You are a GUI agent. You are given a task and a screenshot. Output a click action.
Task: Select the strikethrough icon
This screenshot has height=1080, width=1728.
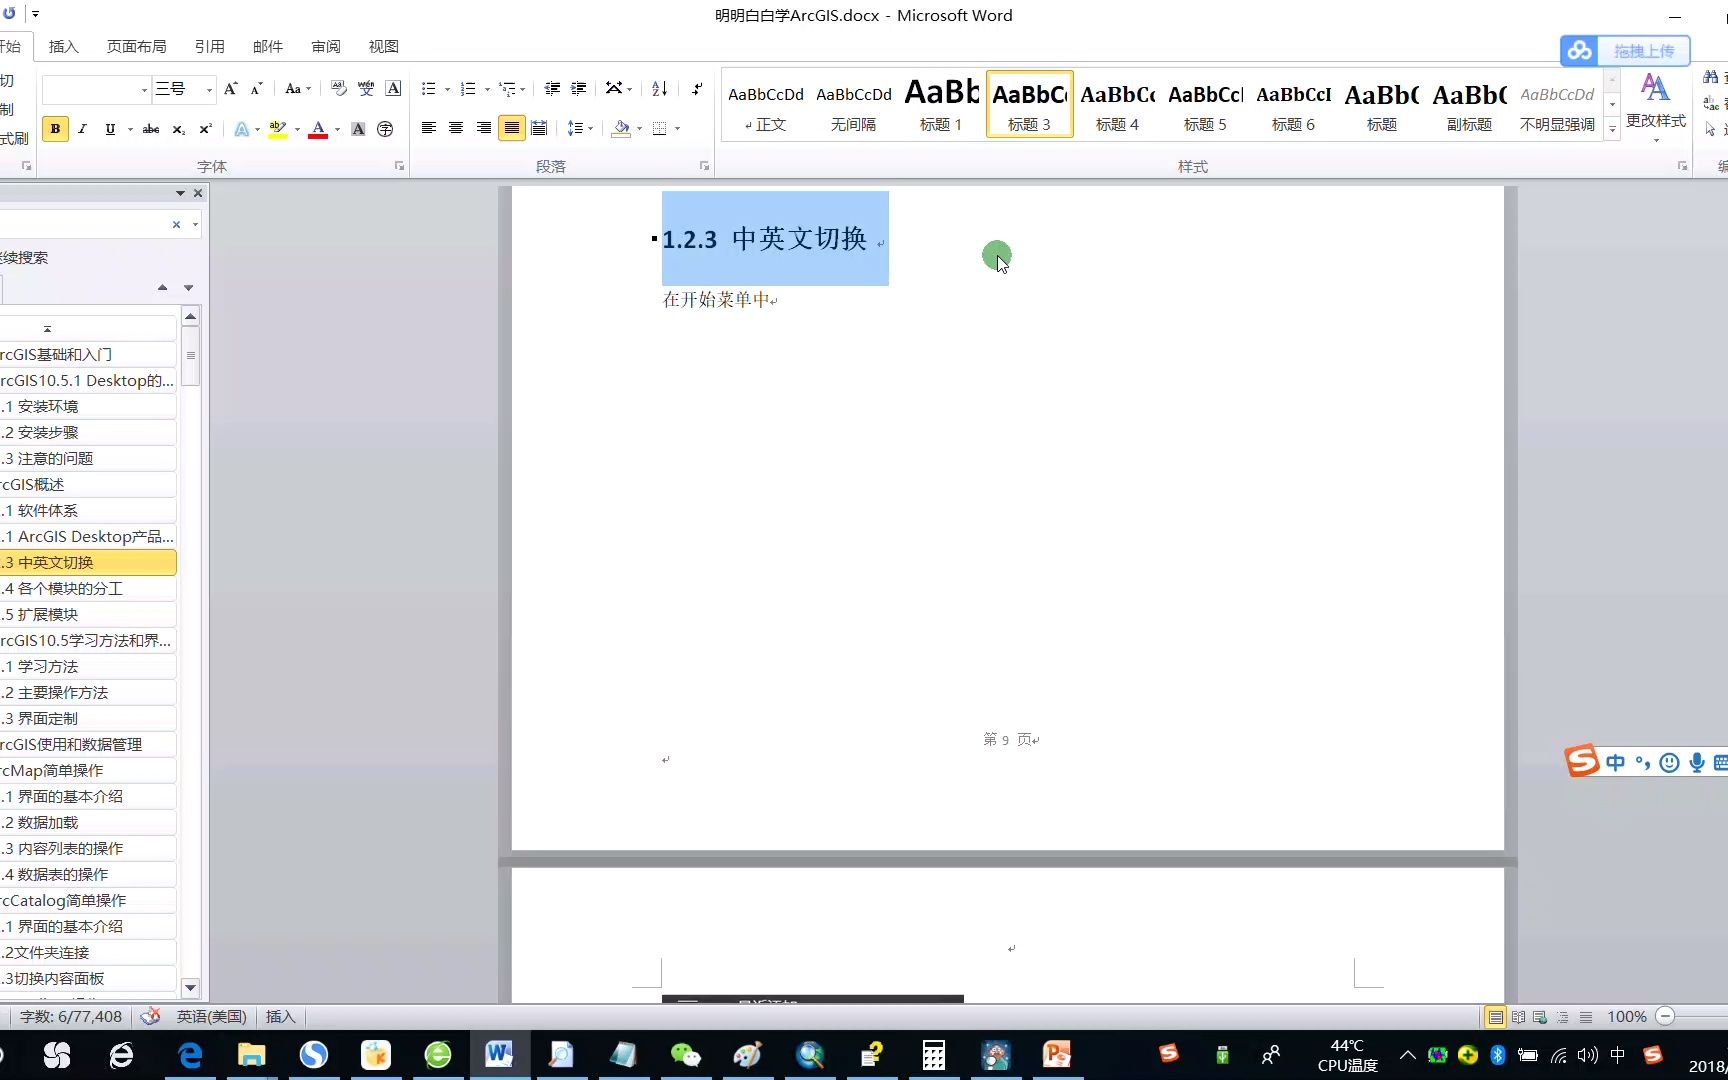(152, 128)
